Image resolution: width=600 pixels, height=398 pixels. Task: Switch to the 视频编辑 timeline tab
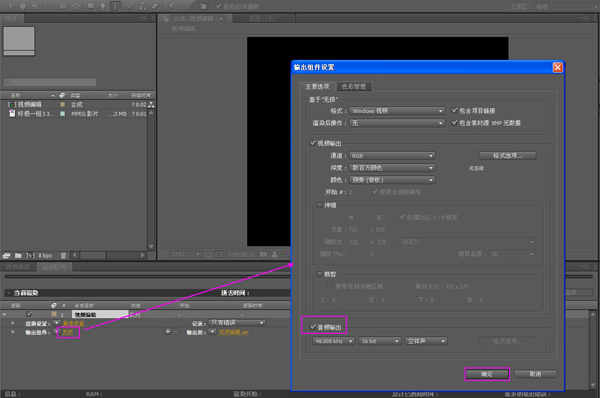18,267
